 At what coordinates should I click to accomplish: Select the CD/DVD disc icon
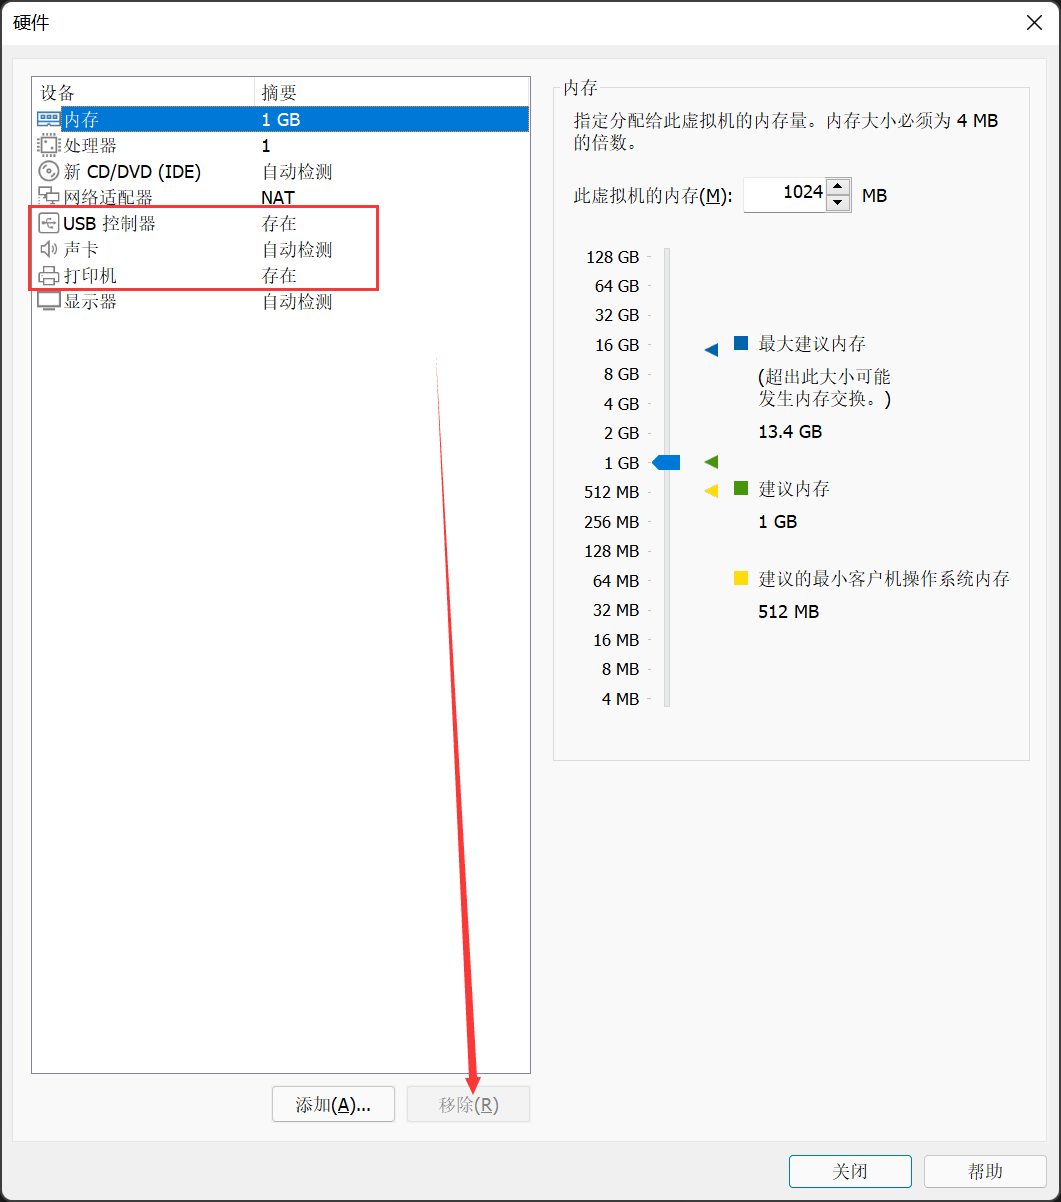pyautogui.click(x=48, y=171)
